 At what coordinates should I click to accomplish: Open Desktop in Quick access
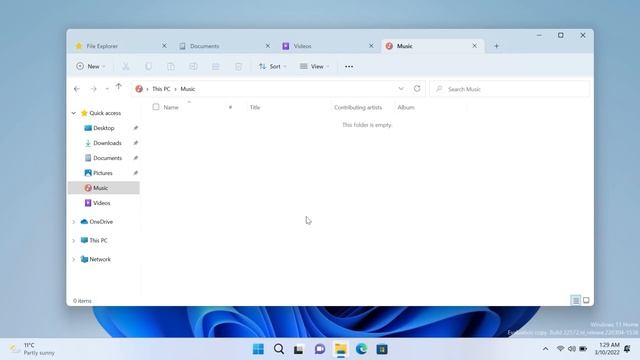(104, 128)
